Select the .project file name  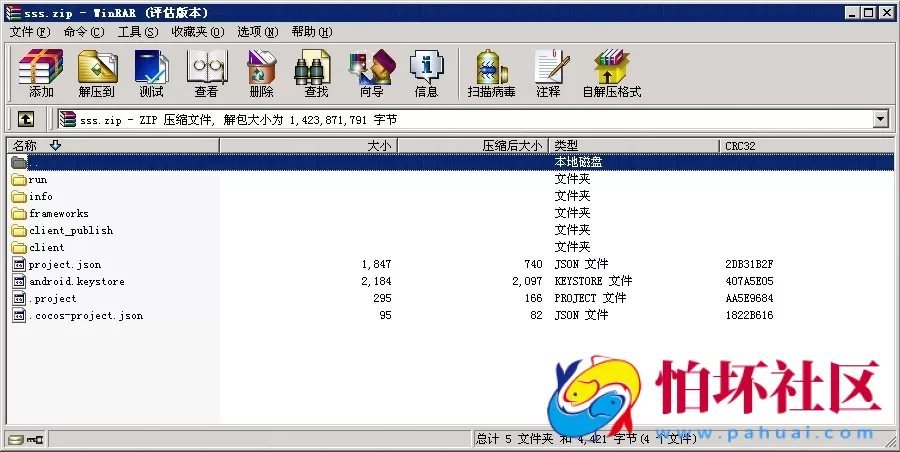(53, 299)
